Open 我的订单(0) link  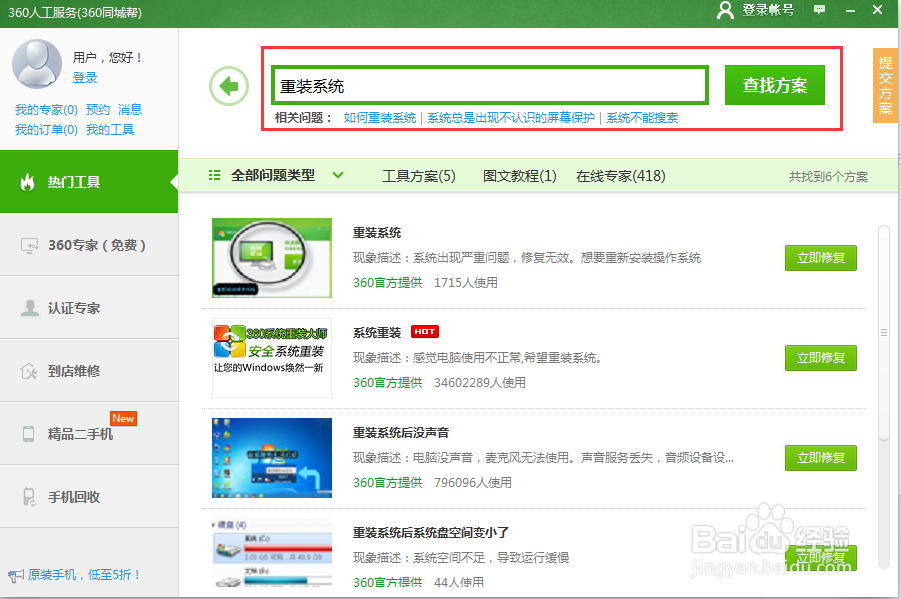tap(46, 129)
